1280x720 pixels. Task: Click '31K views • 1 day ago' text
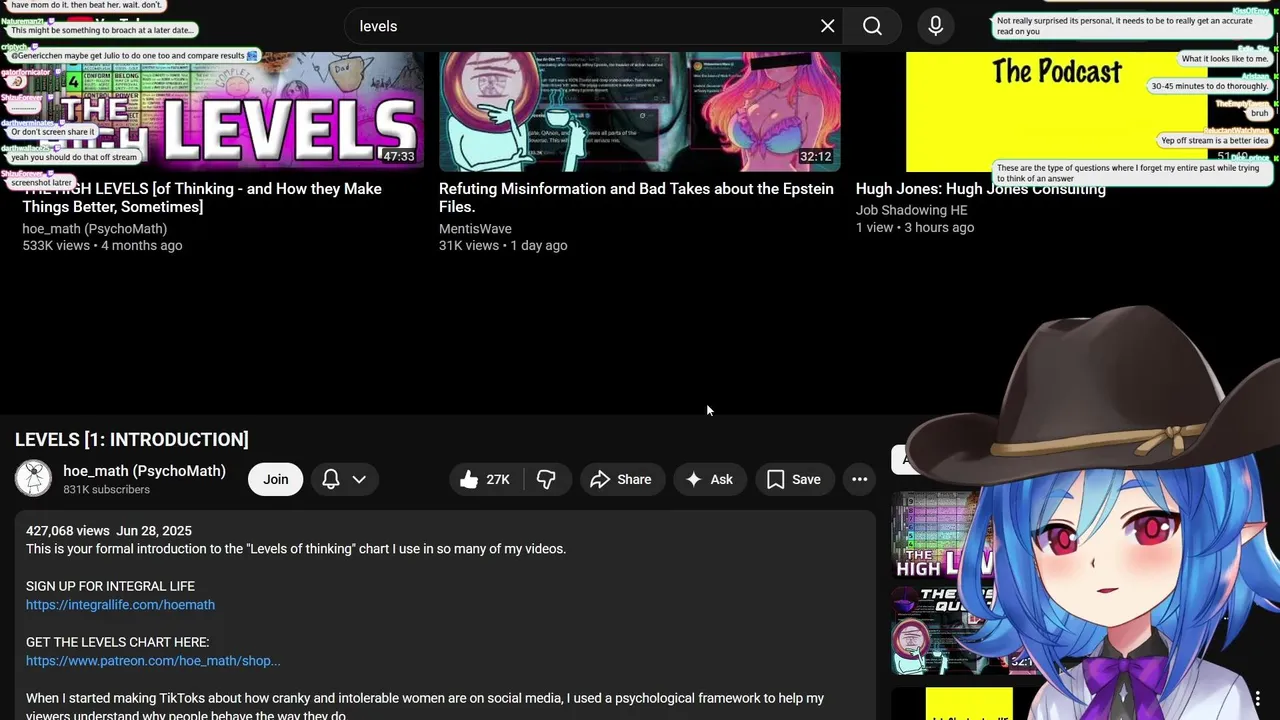point(503,245)
